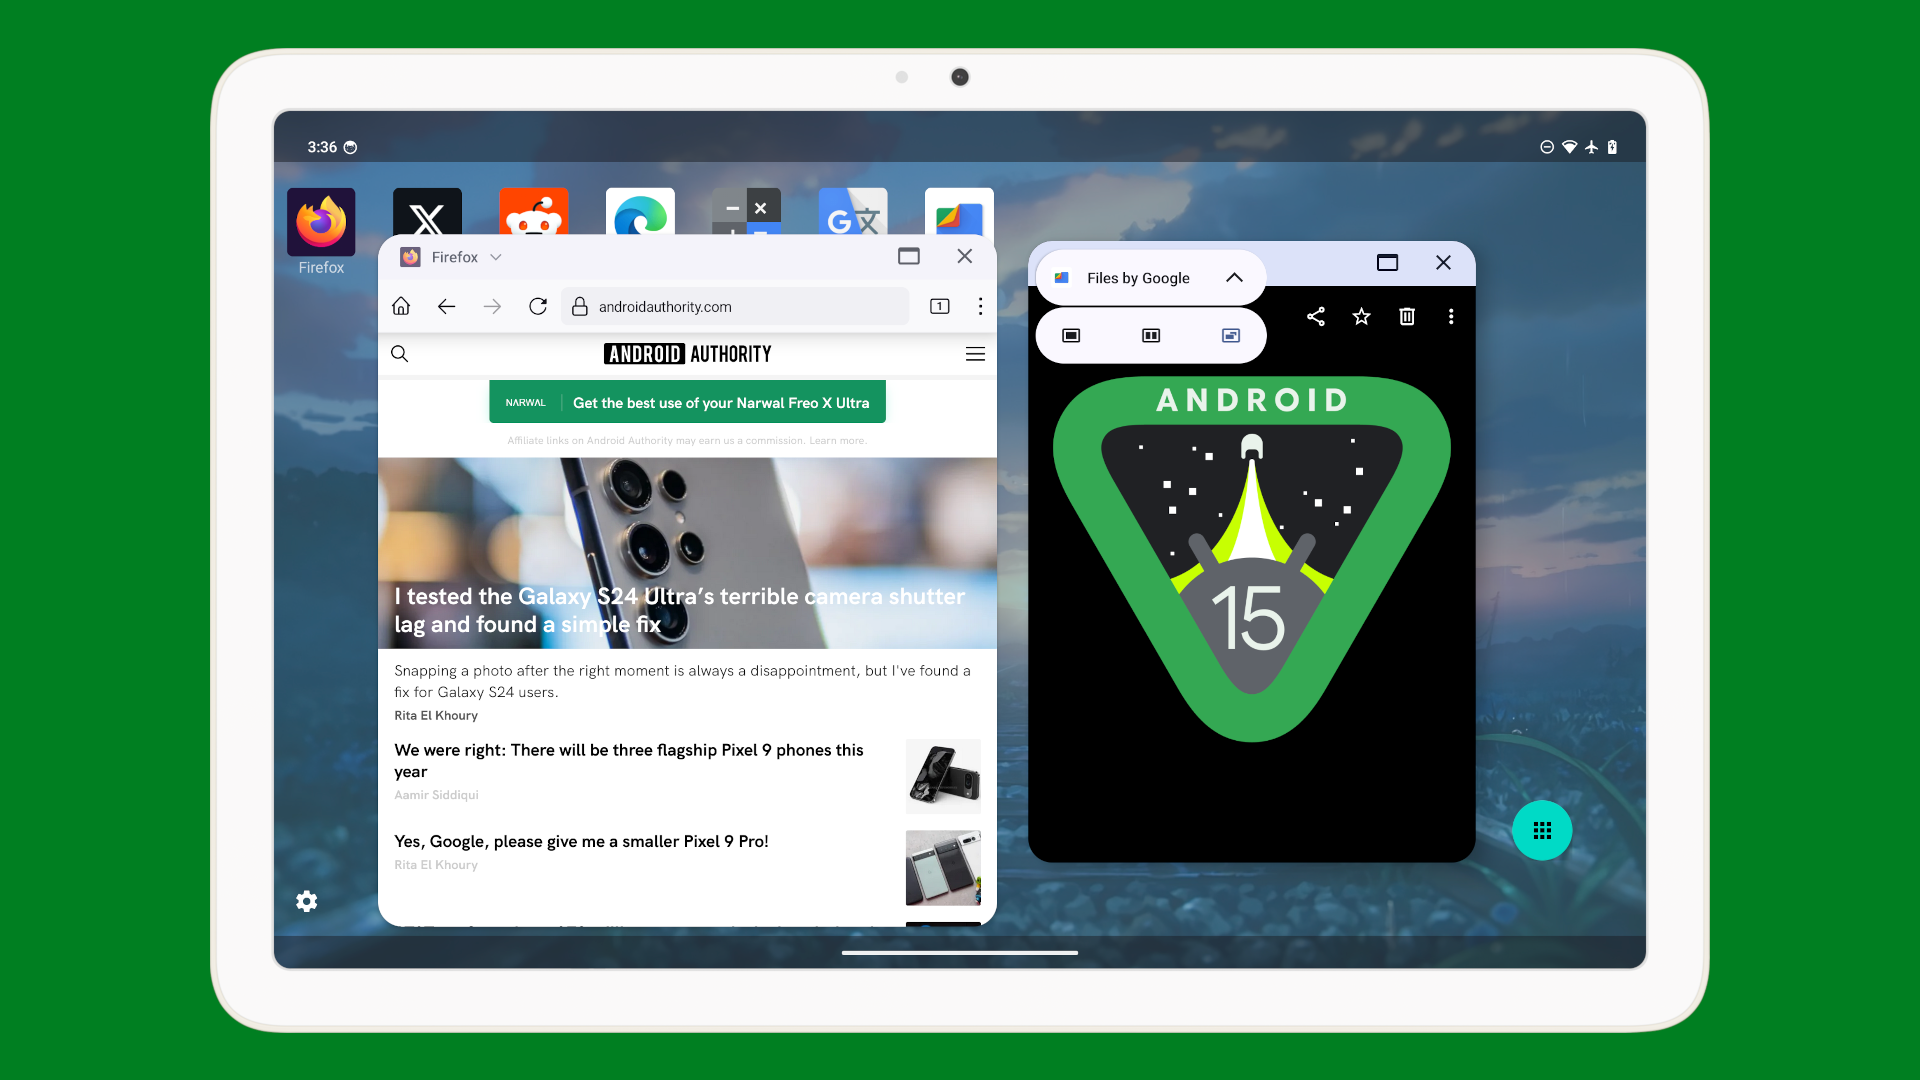1920x1080 pixels.
Task: Click androidauthority.com address bar
Action: pyautogui.click(x=665, y=306)
